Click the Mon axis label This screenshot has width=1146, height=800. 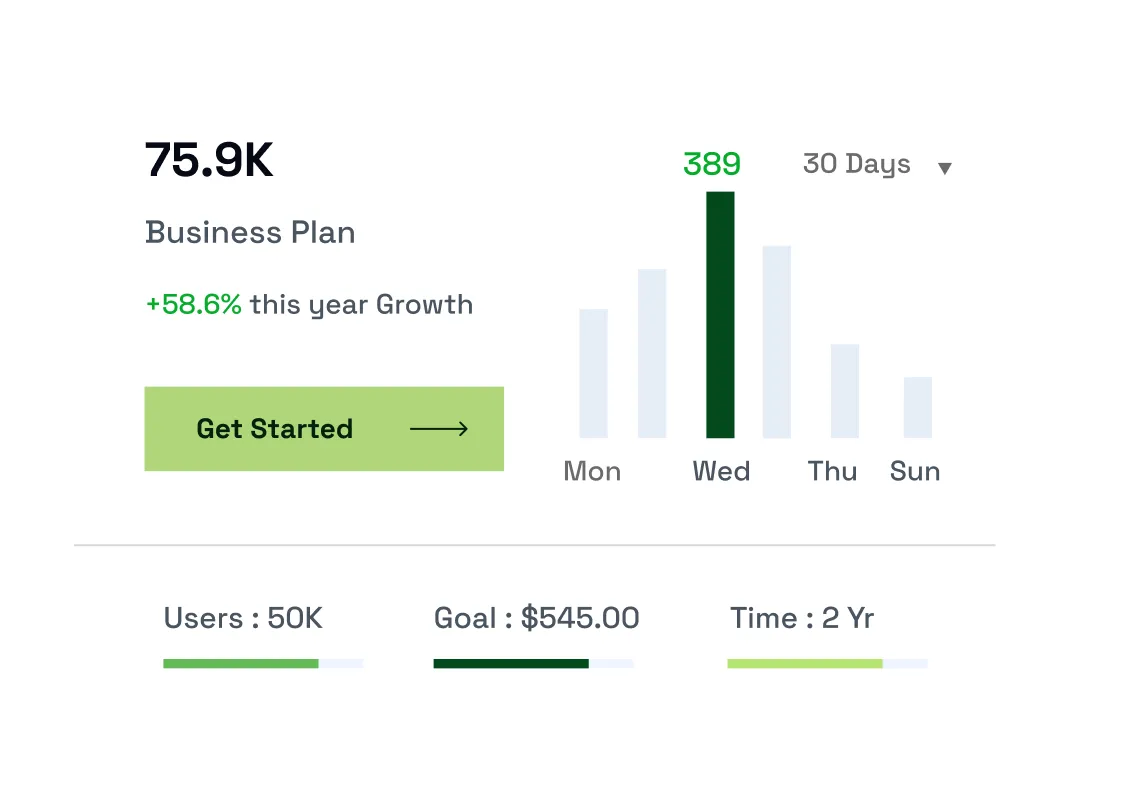[592, 471]
